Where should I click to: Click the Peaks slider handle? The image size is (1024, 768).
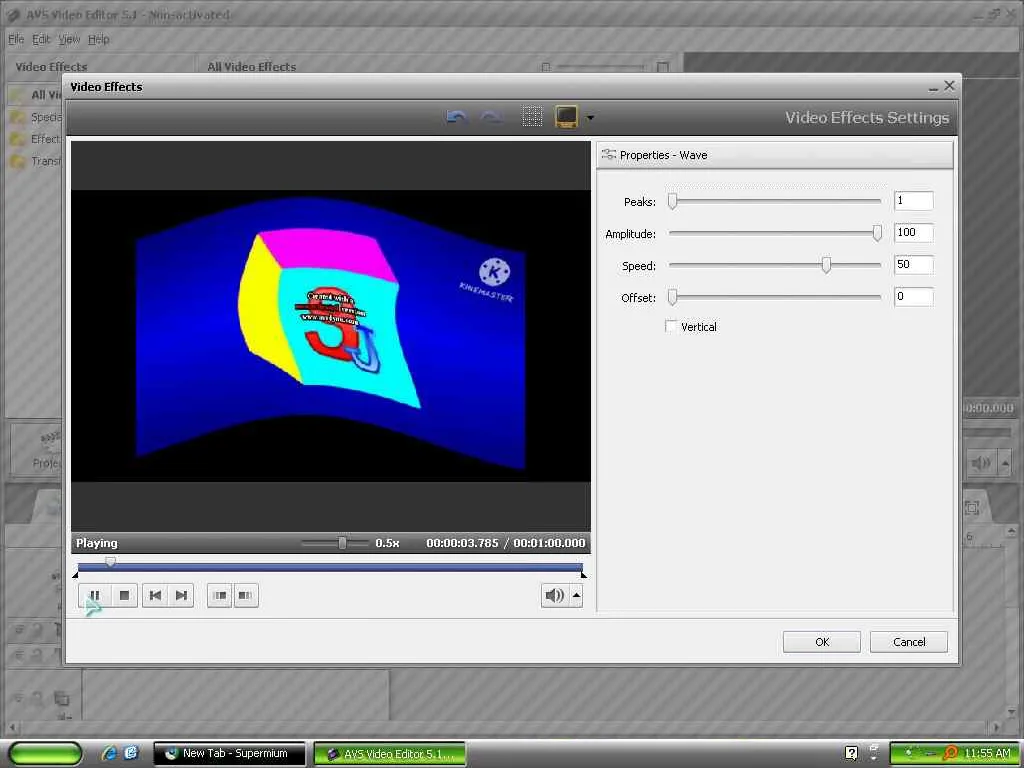pos(672,201)
